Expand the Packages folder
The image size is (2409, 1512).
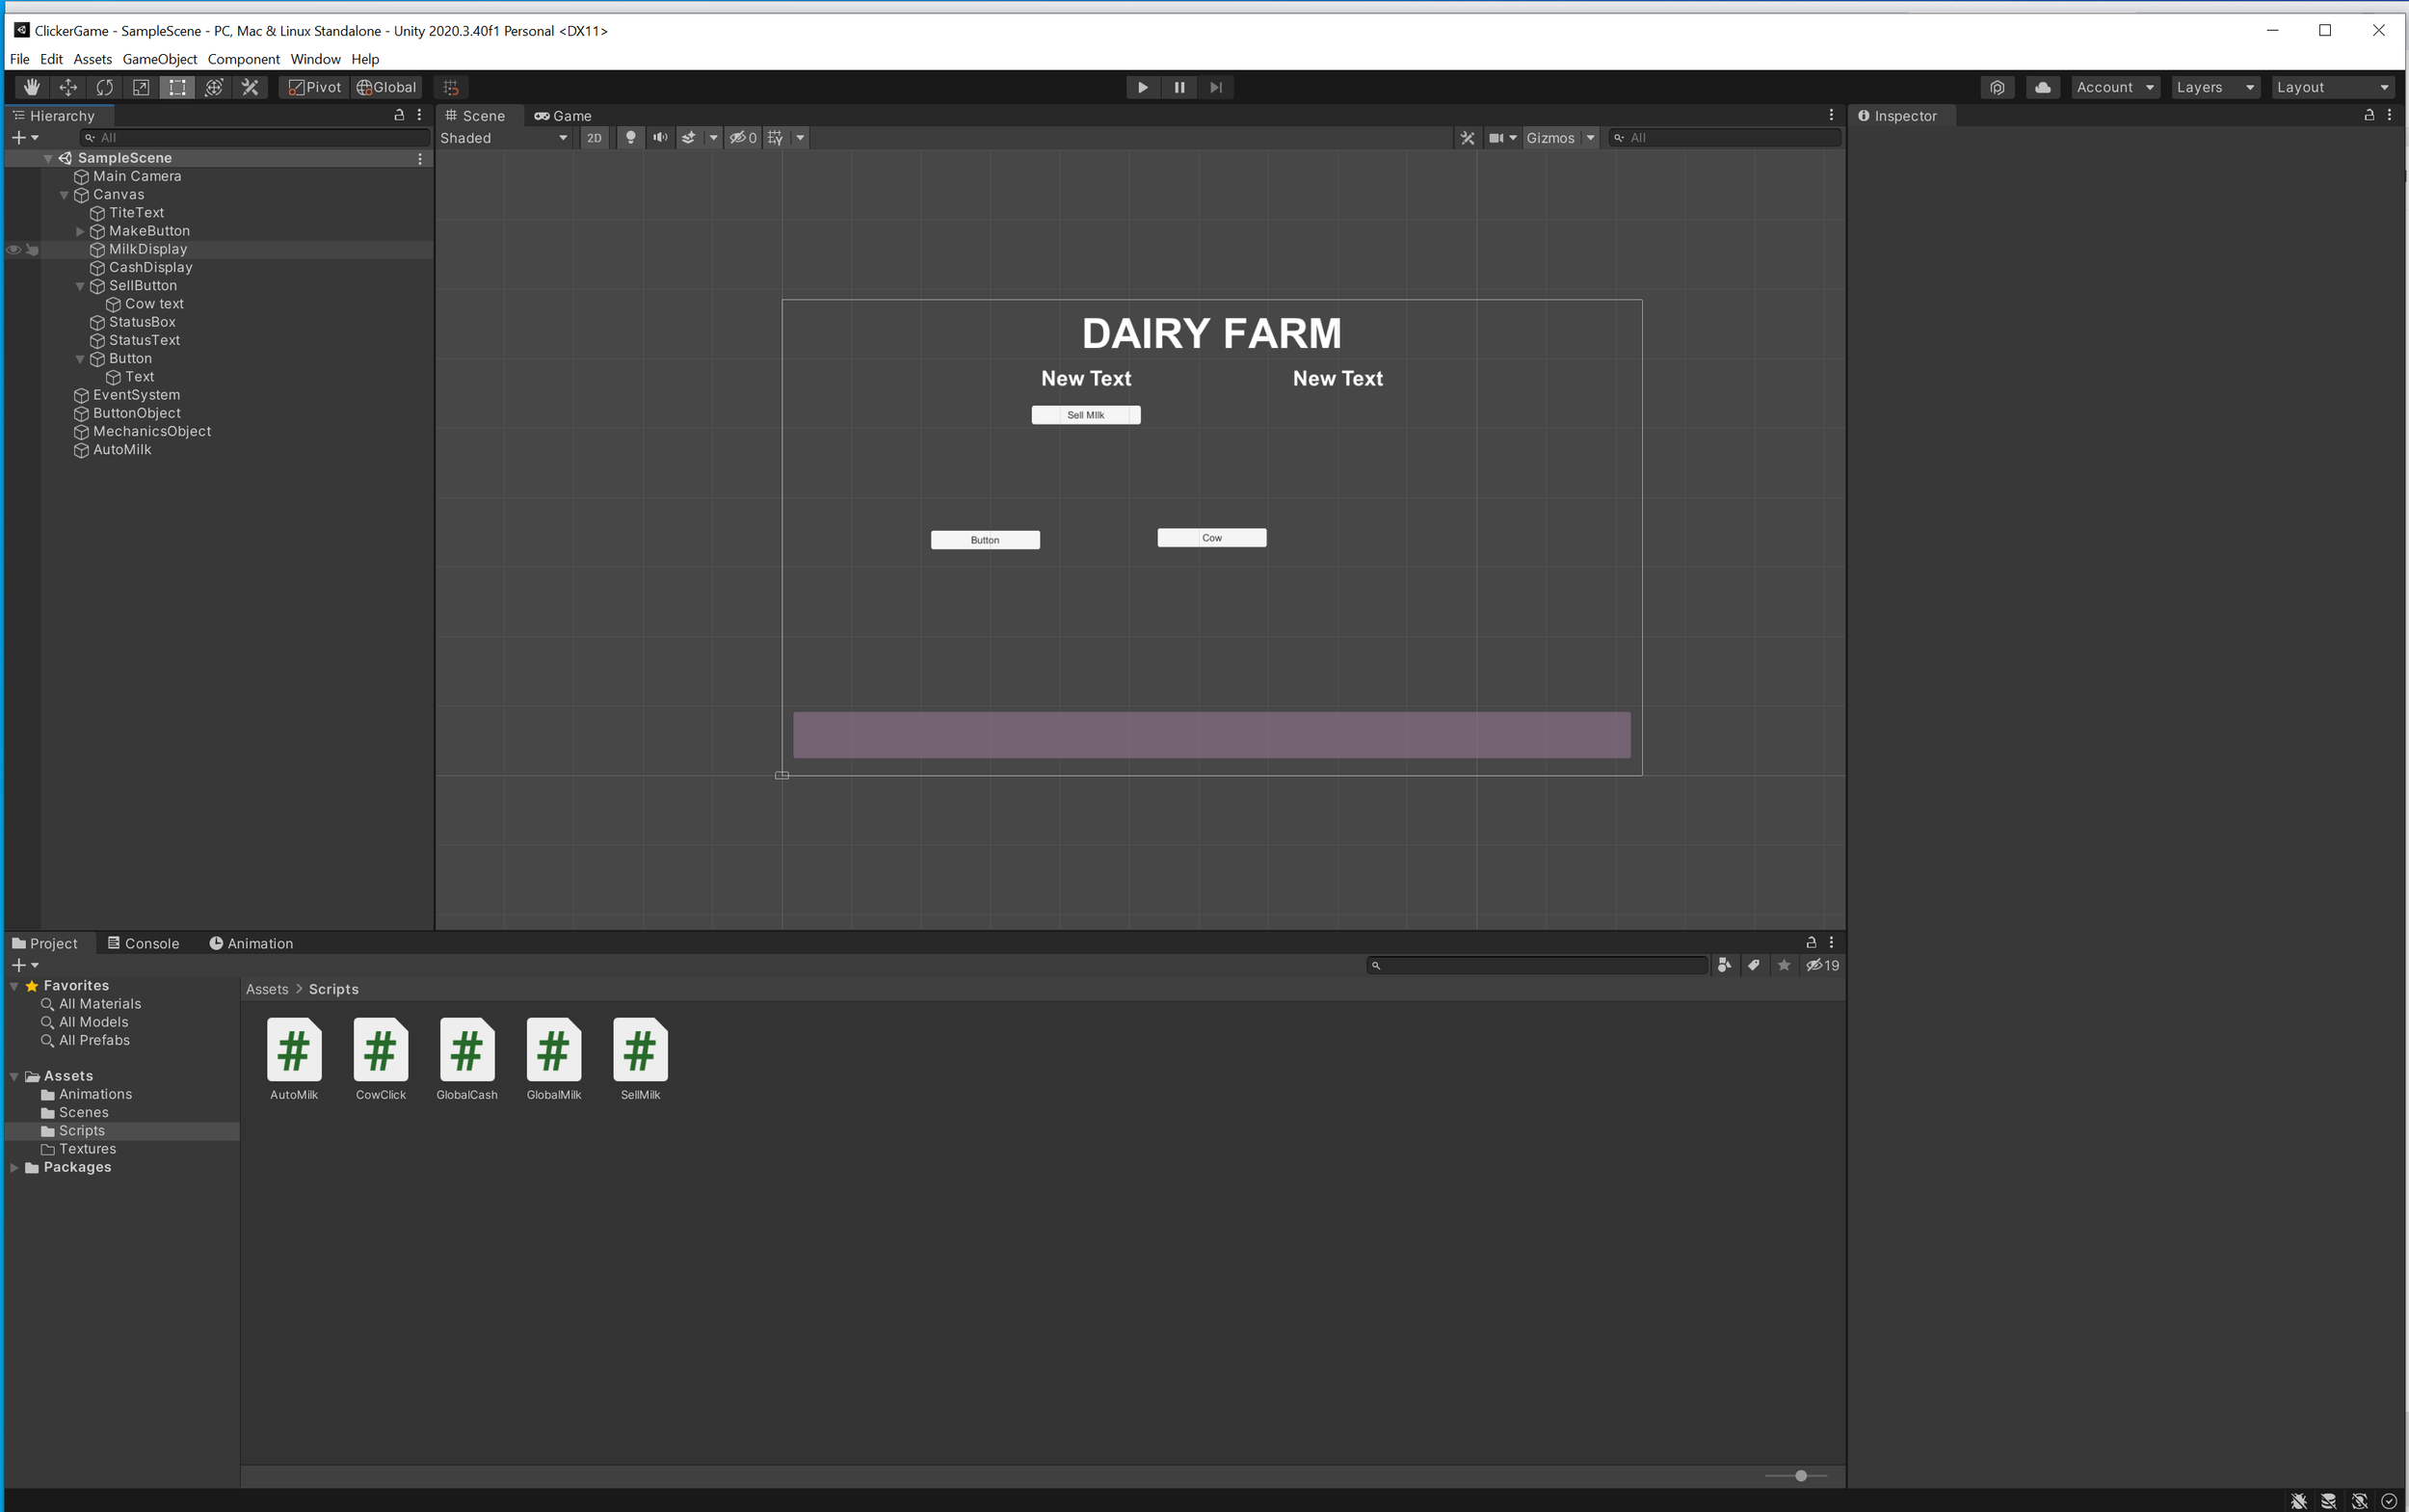14,1167
